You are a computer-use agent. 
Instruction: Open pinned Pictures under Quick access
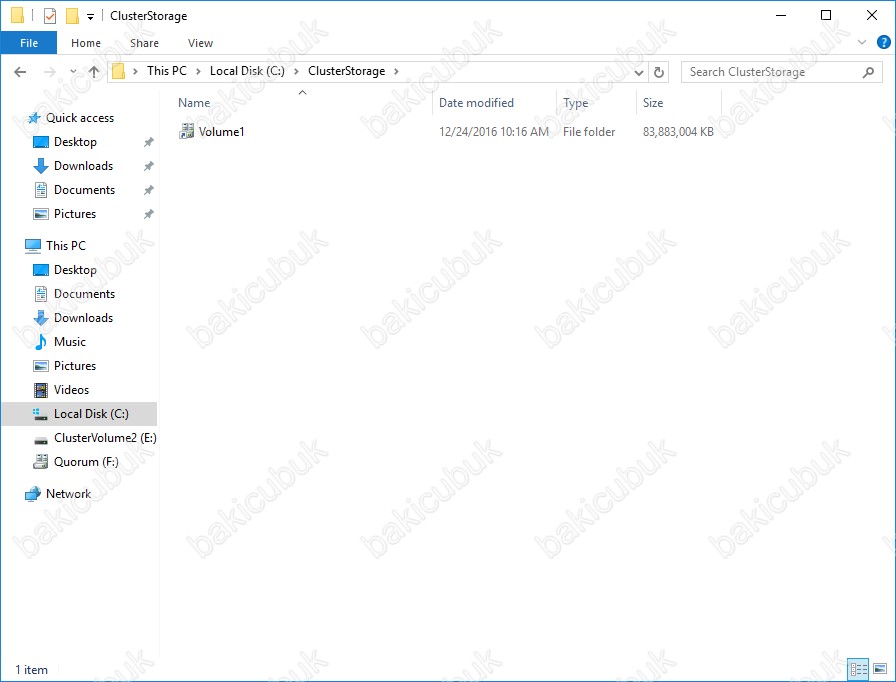(x=75, y=214)
